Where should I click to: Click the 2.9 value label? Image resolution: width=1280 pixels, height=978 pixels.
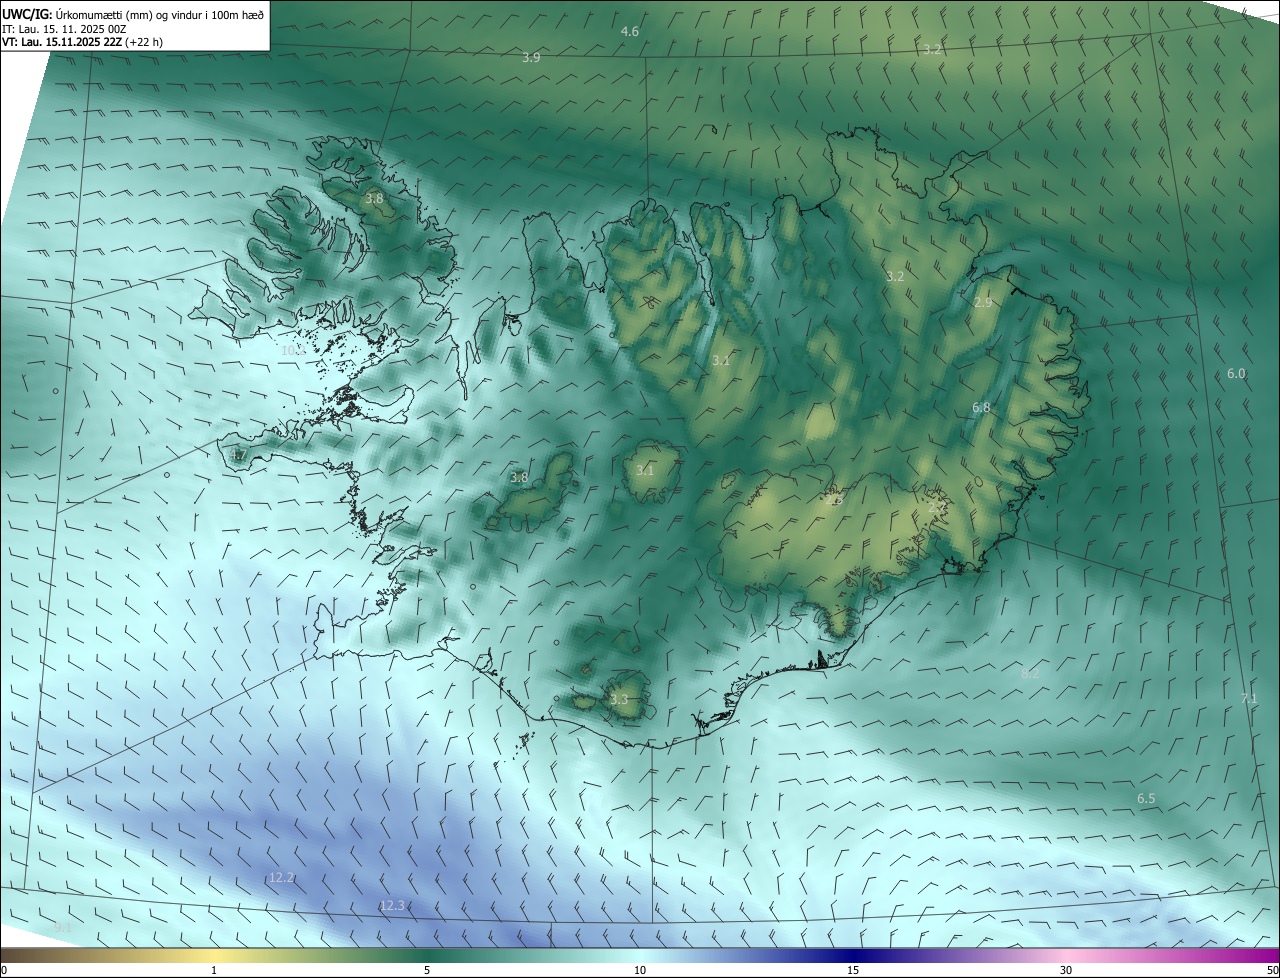point(983,302)
